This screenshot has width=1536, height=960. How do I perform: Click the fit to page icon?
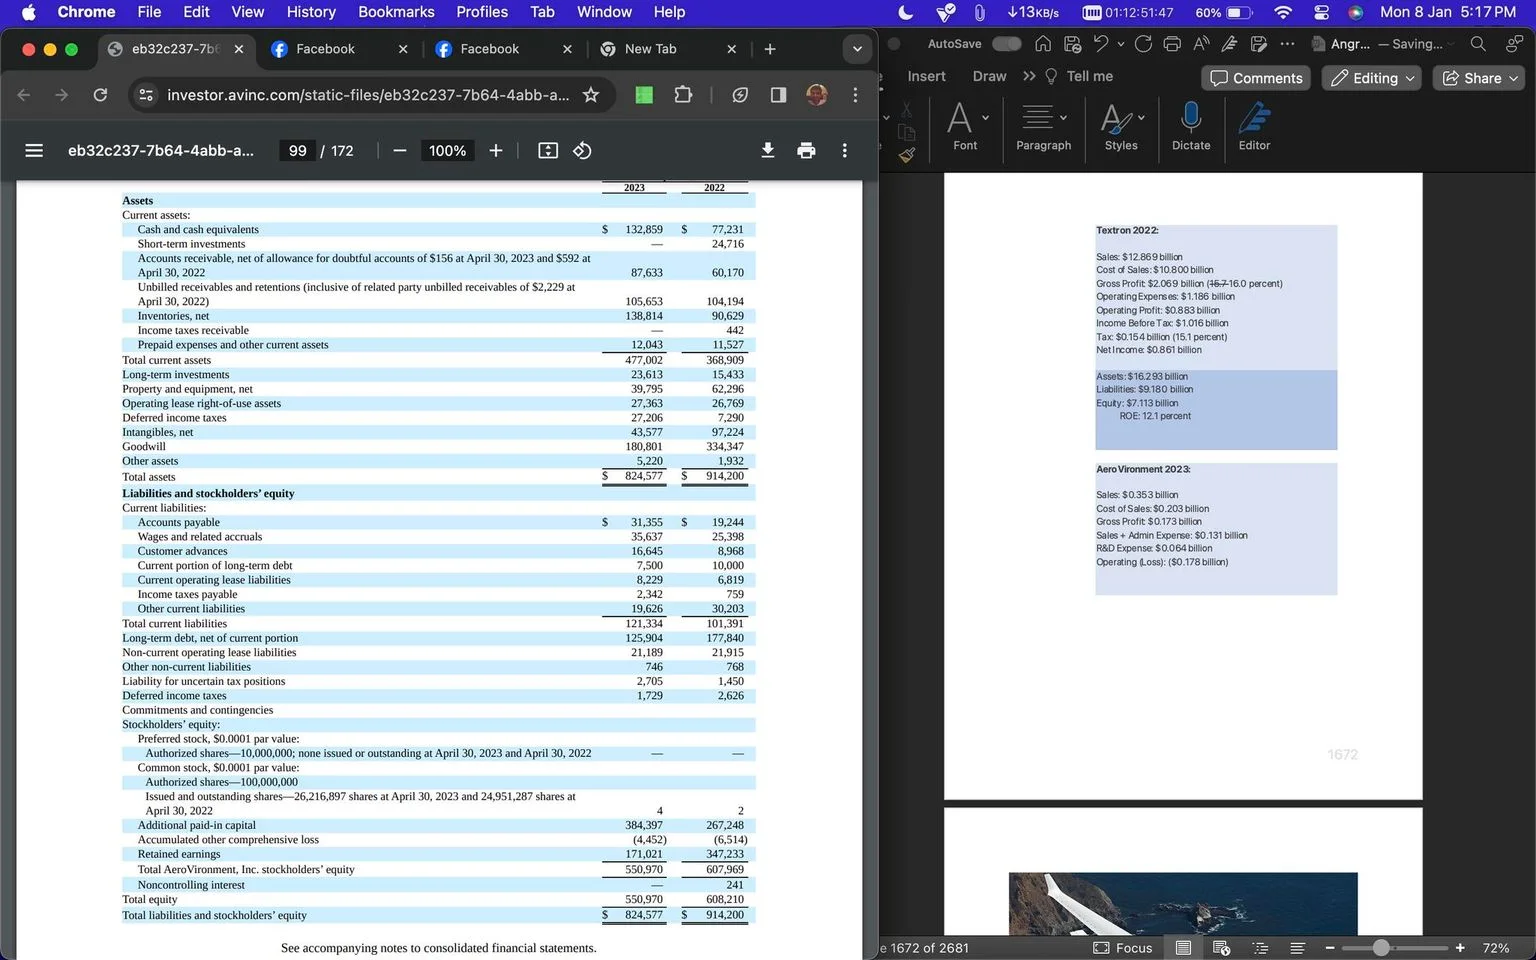[548, 150]
